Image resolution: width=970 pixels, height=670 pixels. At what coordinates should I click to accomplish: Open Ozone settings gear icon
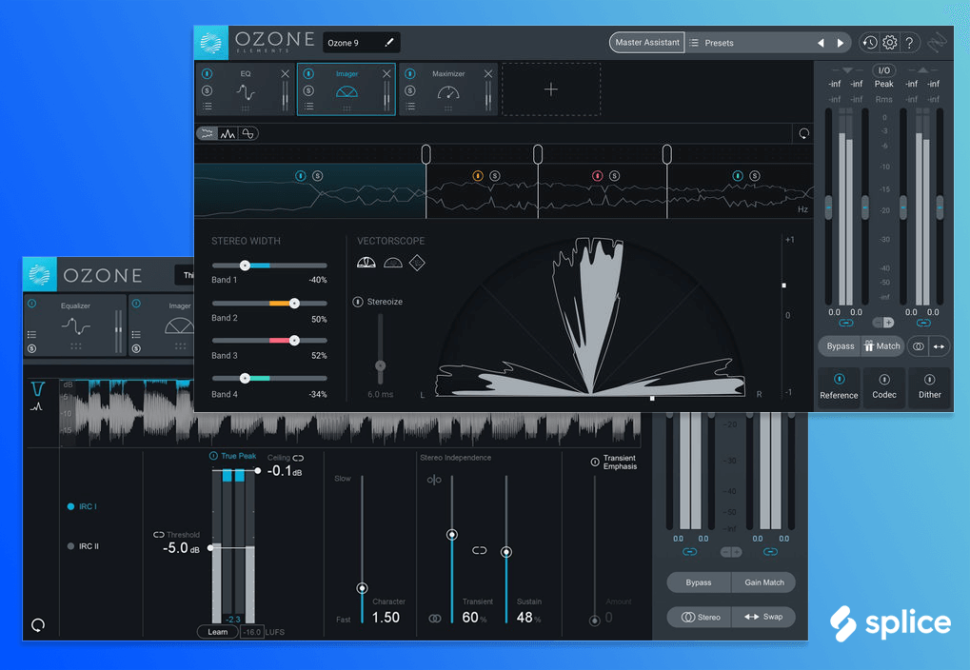click(889, 43)
